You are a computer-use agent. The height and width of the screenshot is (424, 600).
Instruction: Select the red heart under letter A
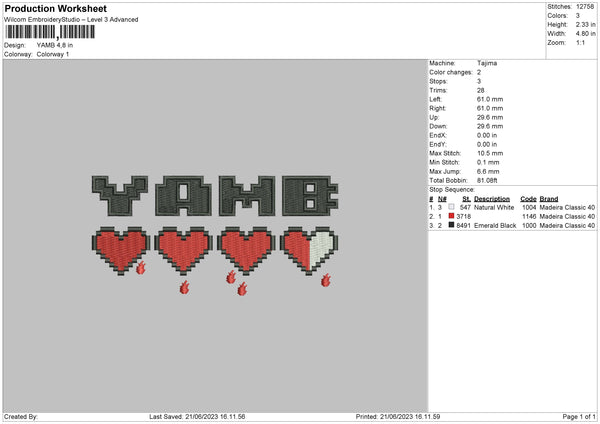184,251
